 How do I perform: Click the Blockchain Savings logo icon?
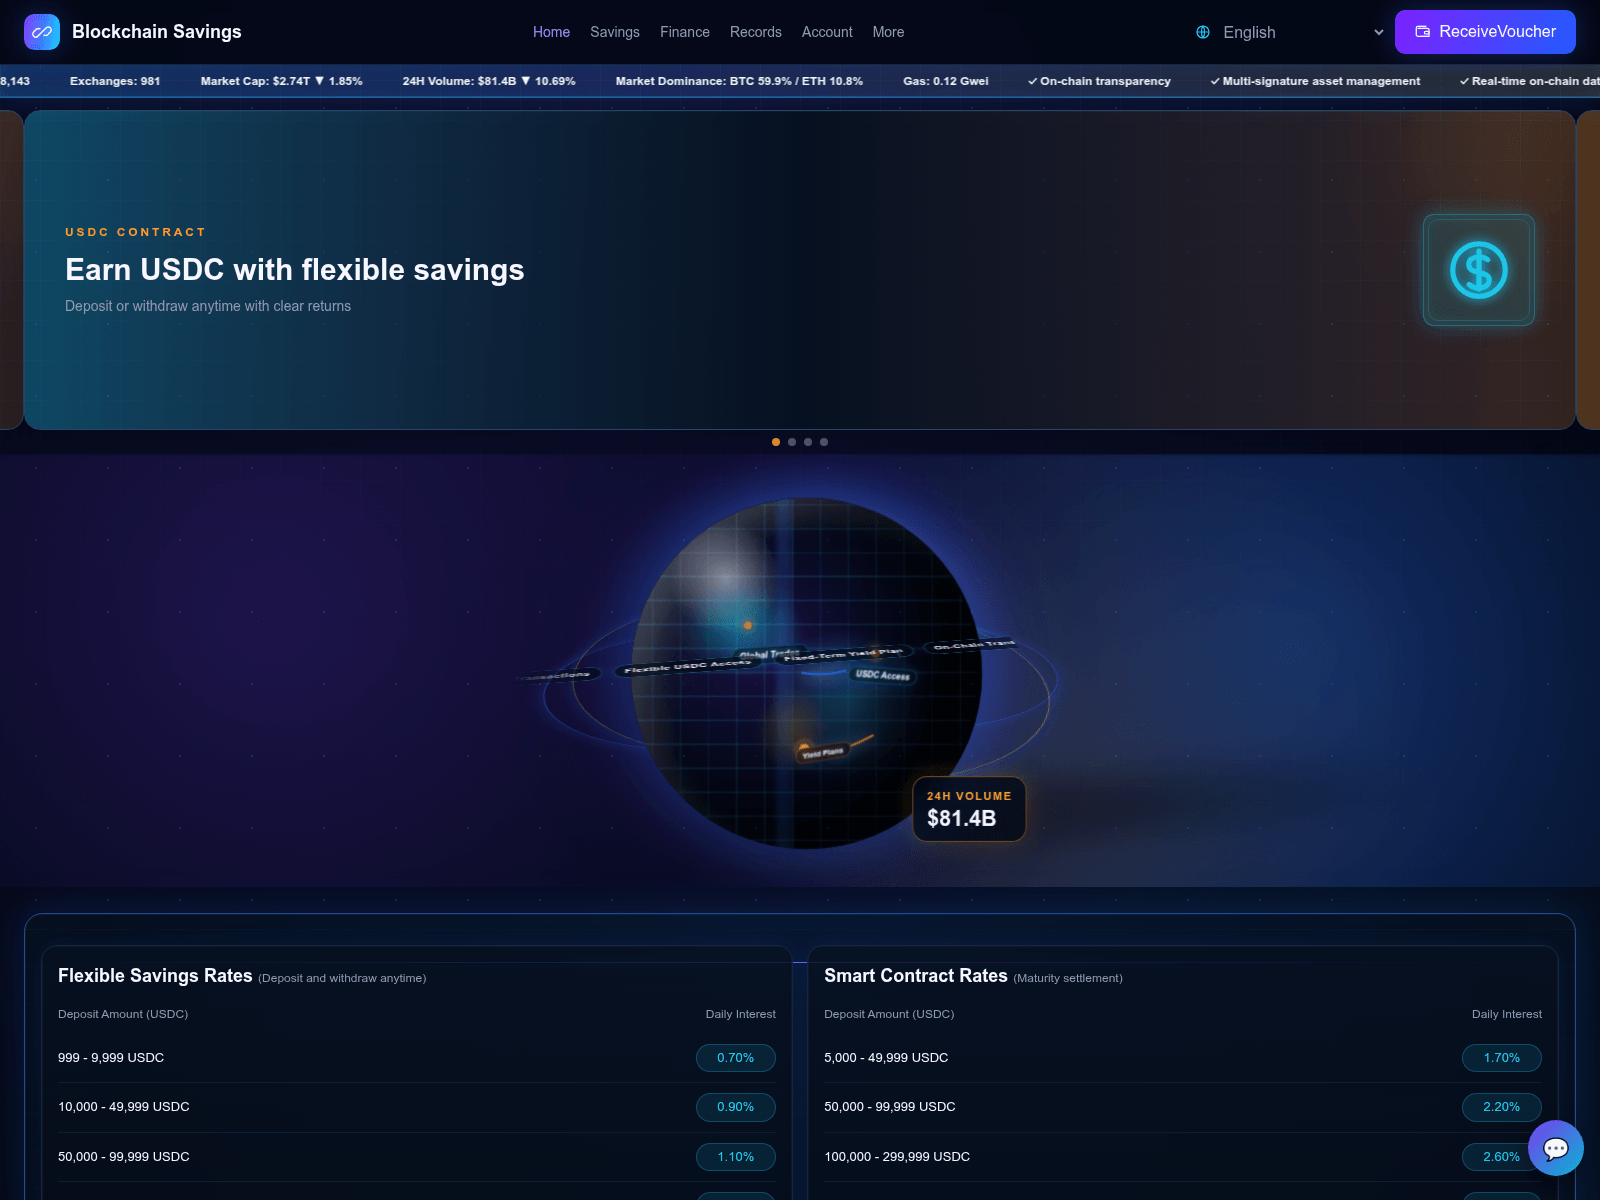42,32
